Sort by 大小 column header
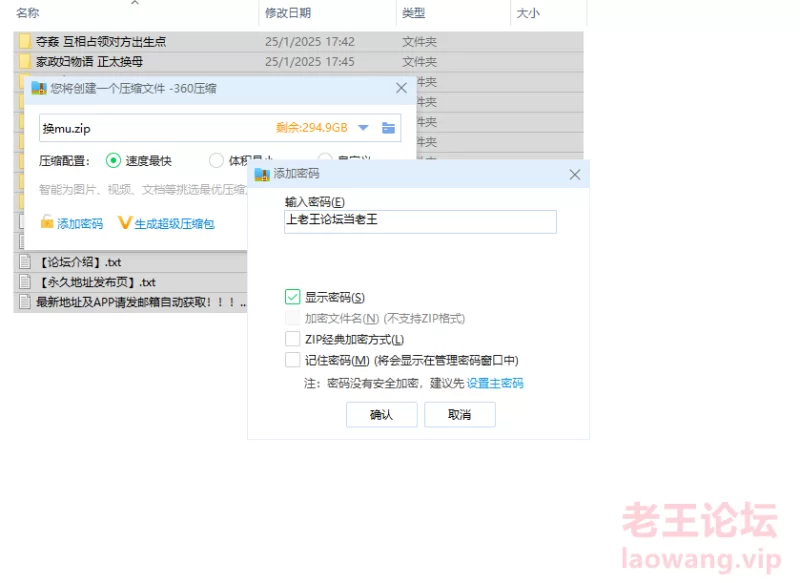Viewport: 800px width, 583px height. coord(528,13)
